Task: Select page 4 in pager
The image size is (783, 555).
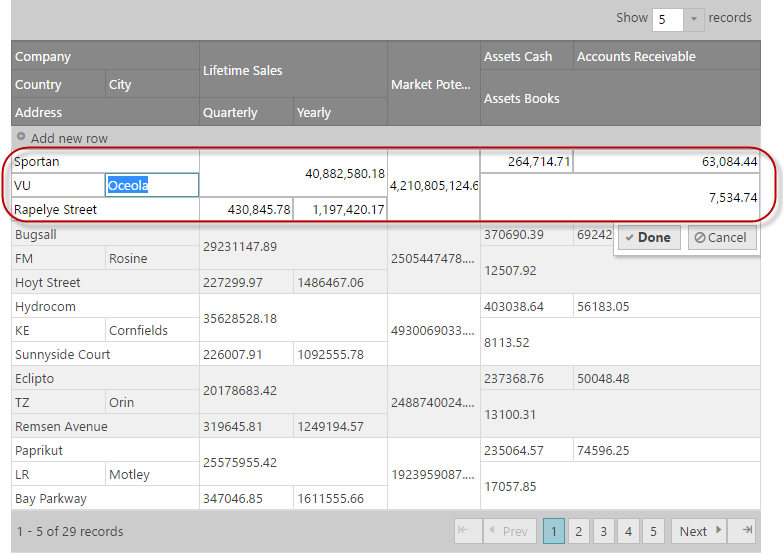Action: tap(628, 531)
